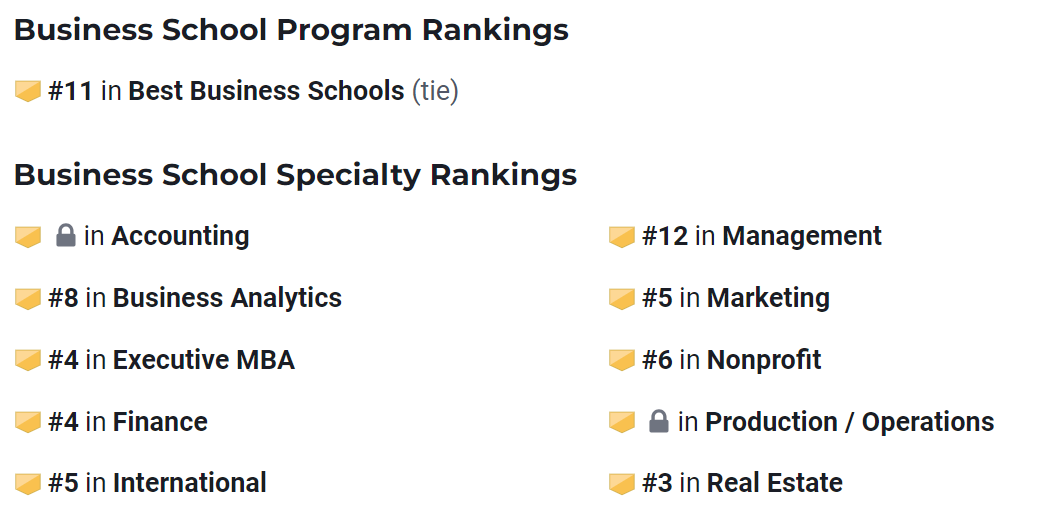Open the Production / Operations ranking
Viewport: 1047px width, 523px height.
850,421
